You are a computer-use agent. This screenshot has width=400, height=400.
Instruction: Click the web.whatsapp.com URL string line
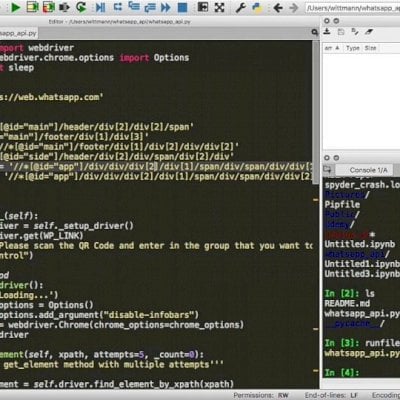[52, 97]
